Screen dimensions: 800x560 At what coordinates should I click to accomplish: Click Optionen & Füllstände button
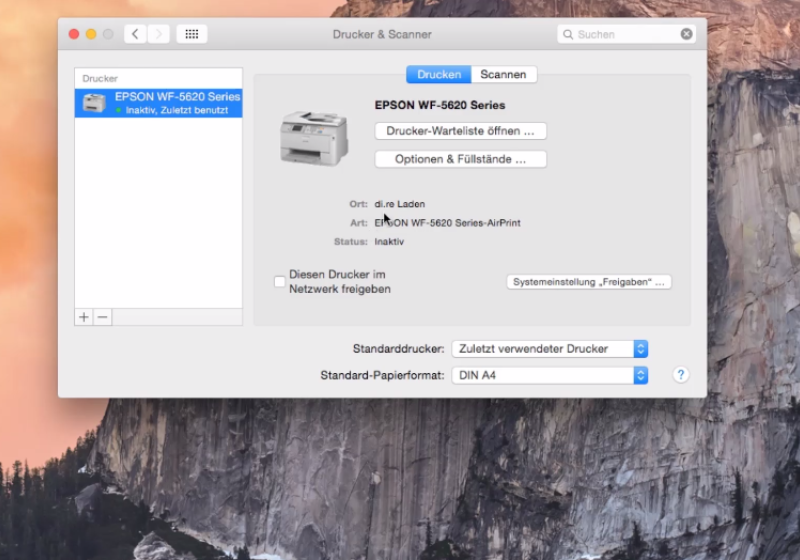tap(460, 159)
